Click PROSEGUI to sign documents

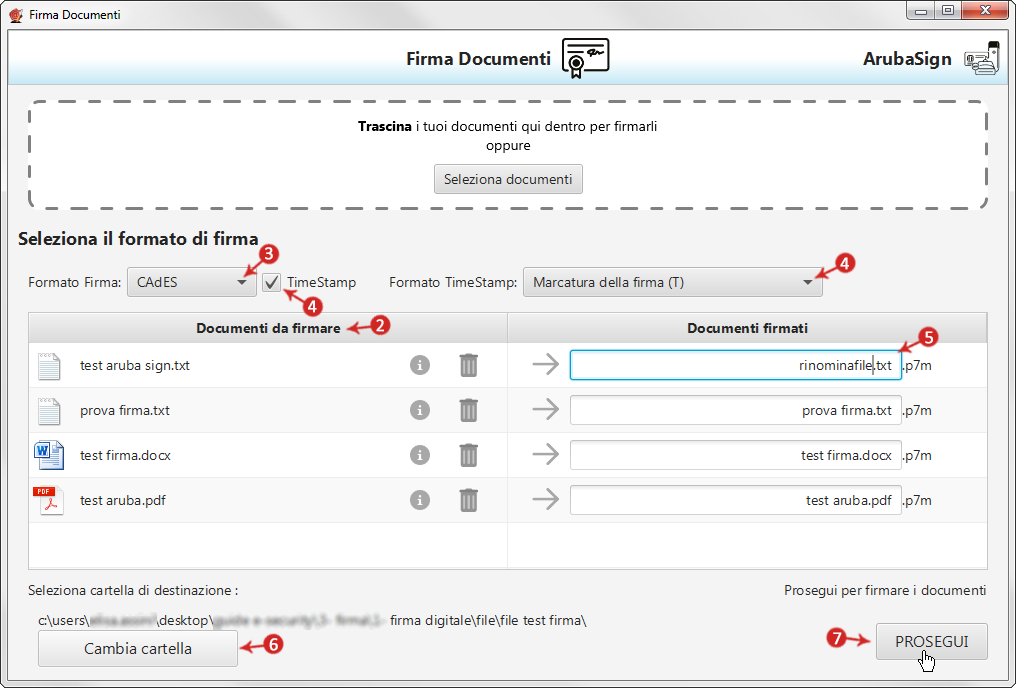click(x=931, y=642)
